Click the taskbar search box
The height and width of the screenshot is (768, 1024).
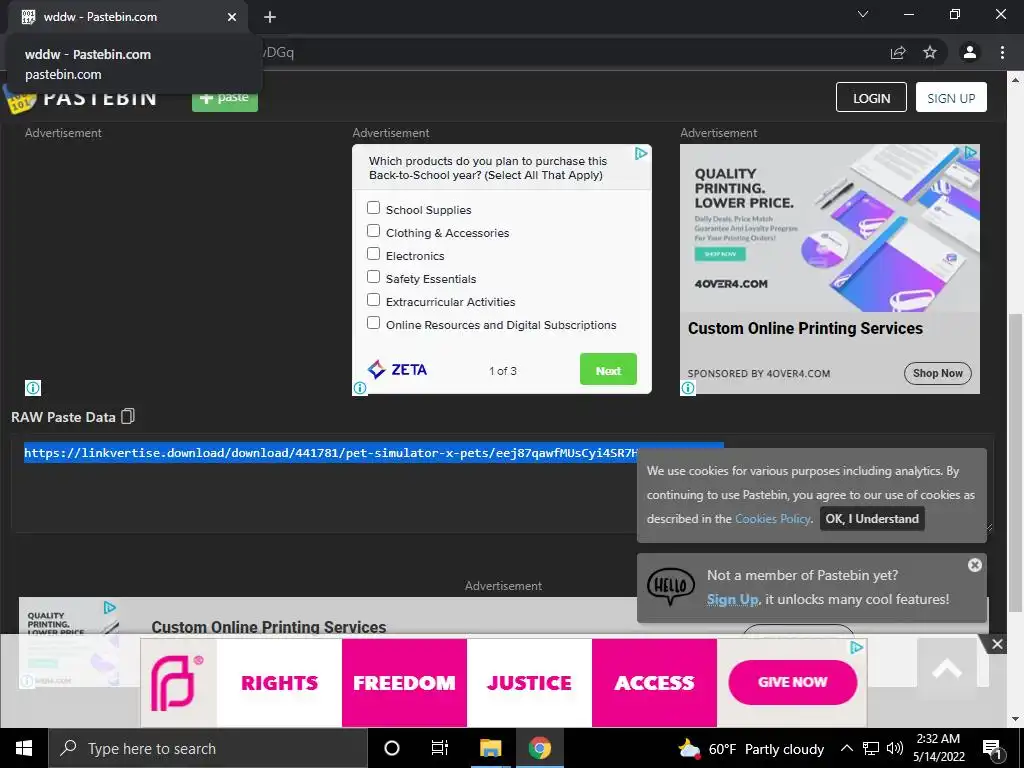point(208,748)
